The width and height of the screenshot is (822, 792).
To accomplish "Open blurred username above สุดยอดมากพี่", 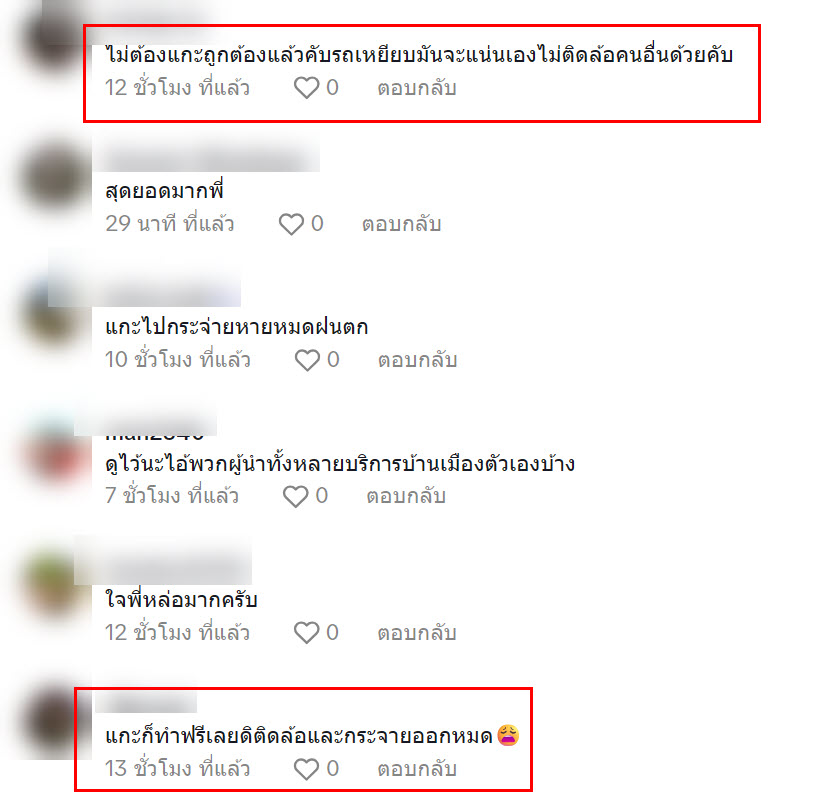I will 206,156.
